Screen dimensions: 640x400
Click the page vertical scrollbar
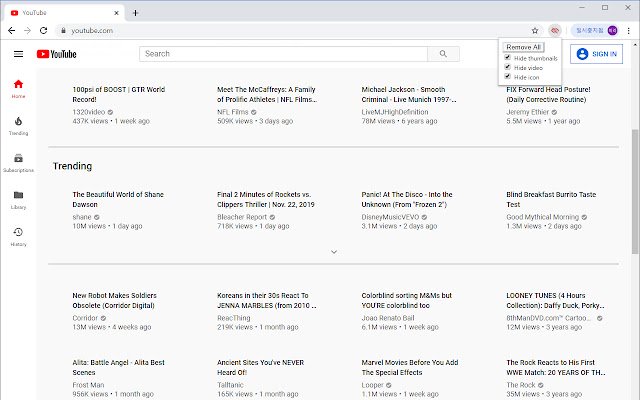pyautogui.click(x=636, y=192)
